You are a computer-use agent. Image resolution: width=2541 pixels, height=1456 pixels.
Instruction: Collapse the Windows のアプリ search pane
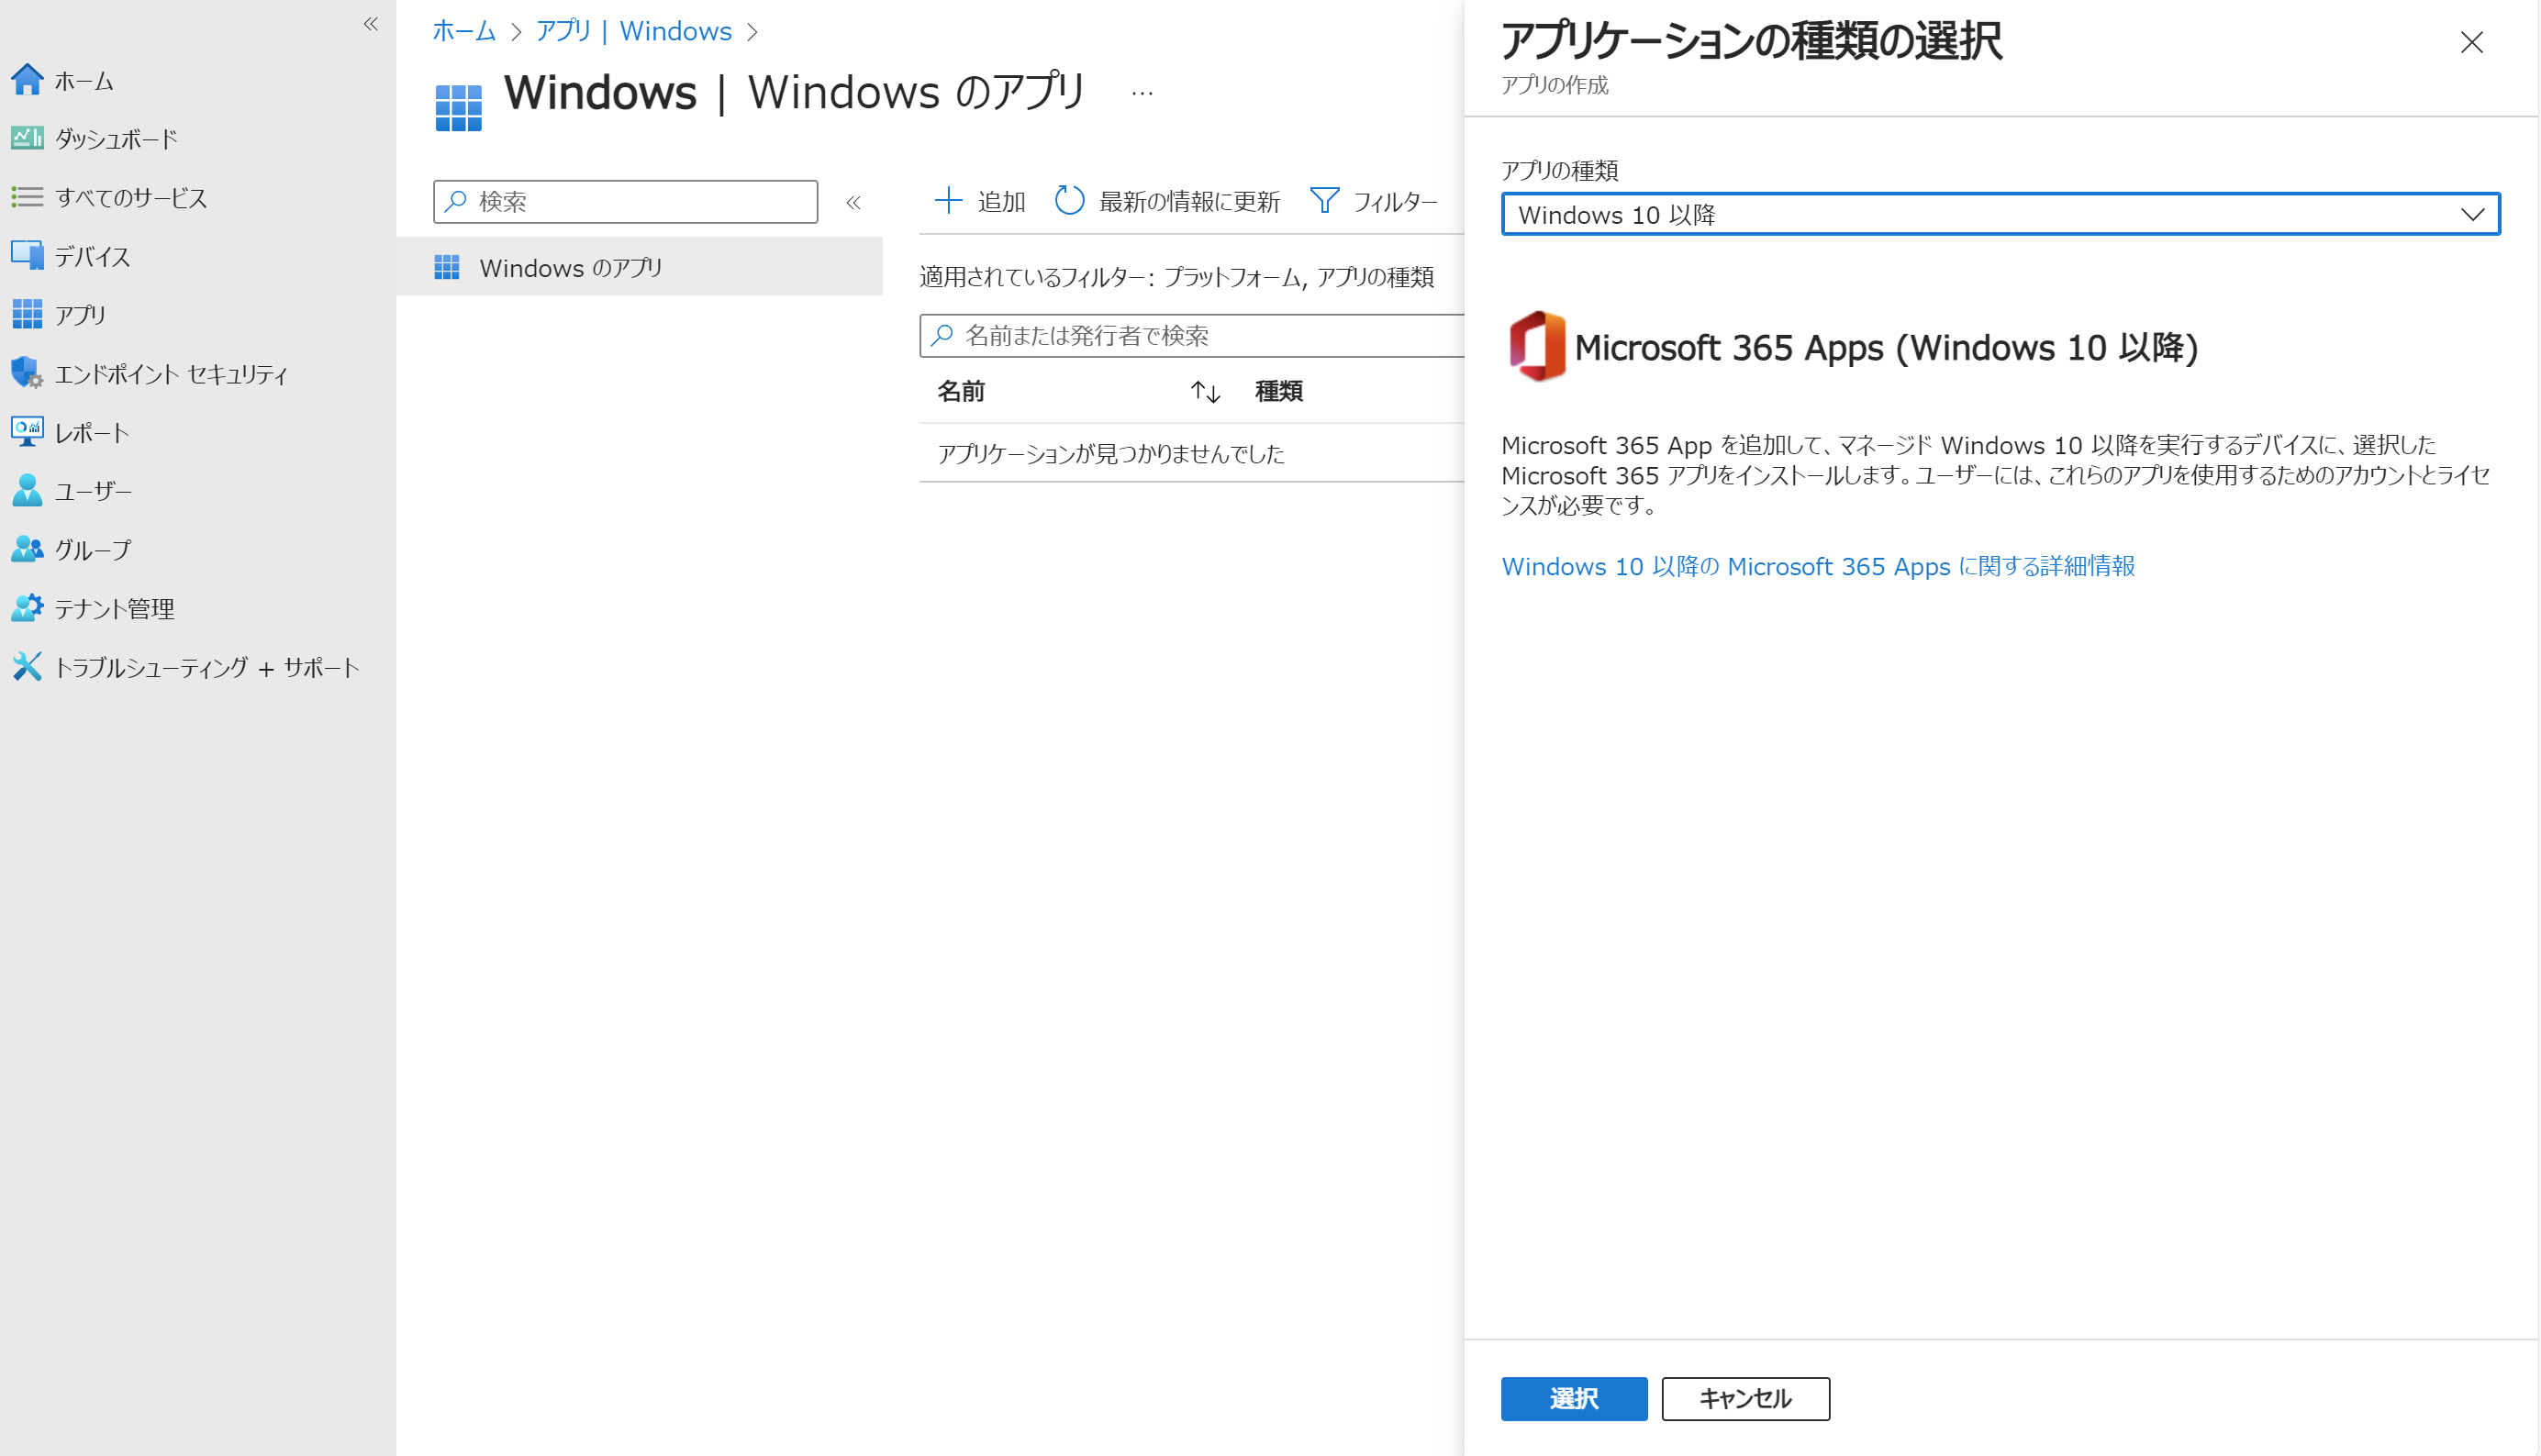click(x=854, y=201)
